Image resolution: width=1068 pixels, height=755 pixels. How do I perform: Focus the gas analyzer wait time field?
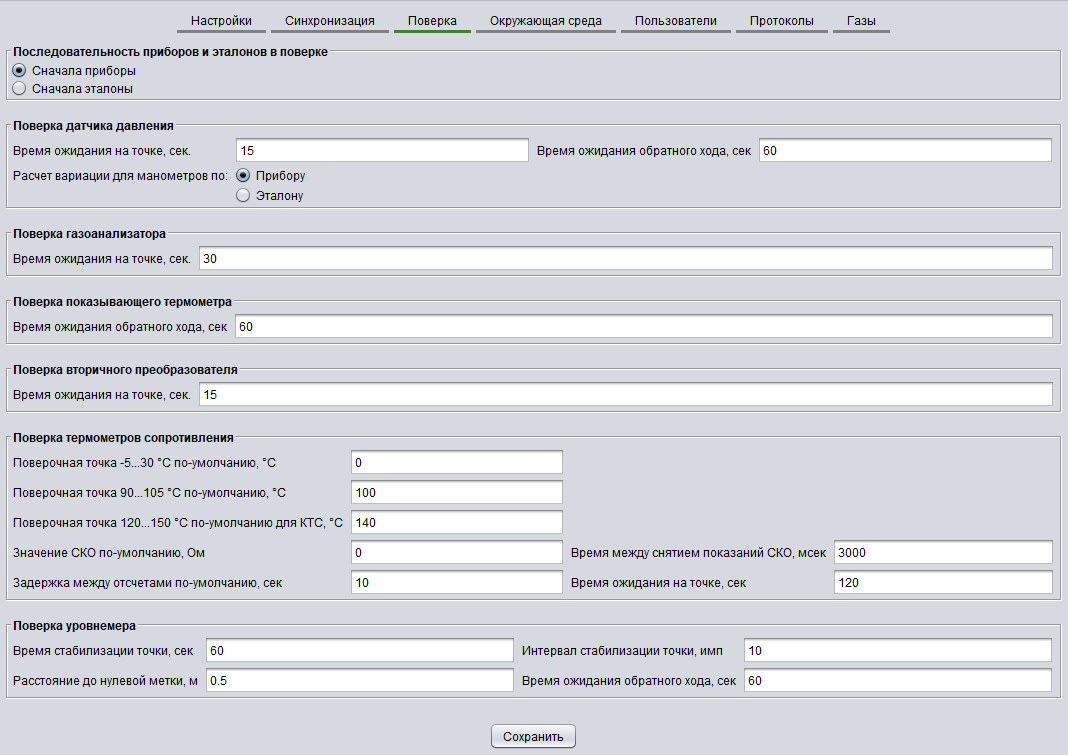coord(625,259)
